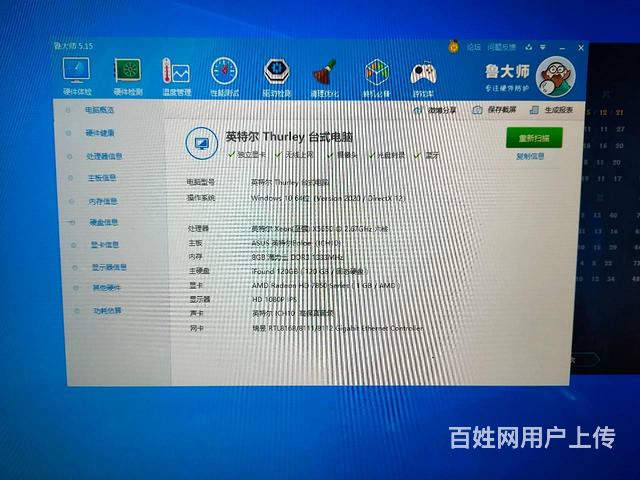Click the AMD Radeon HD 7850 Series value
This screenshot has width=640, height=480.
326,285
